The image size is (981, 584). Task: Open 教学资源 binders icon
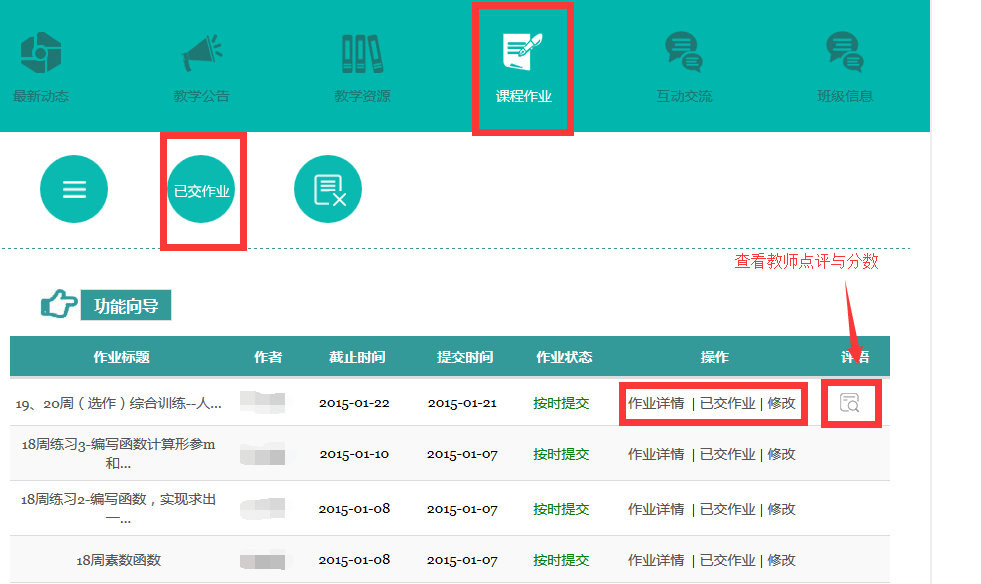point(361,53)
